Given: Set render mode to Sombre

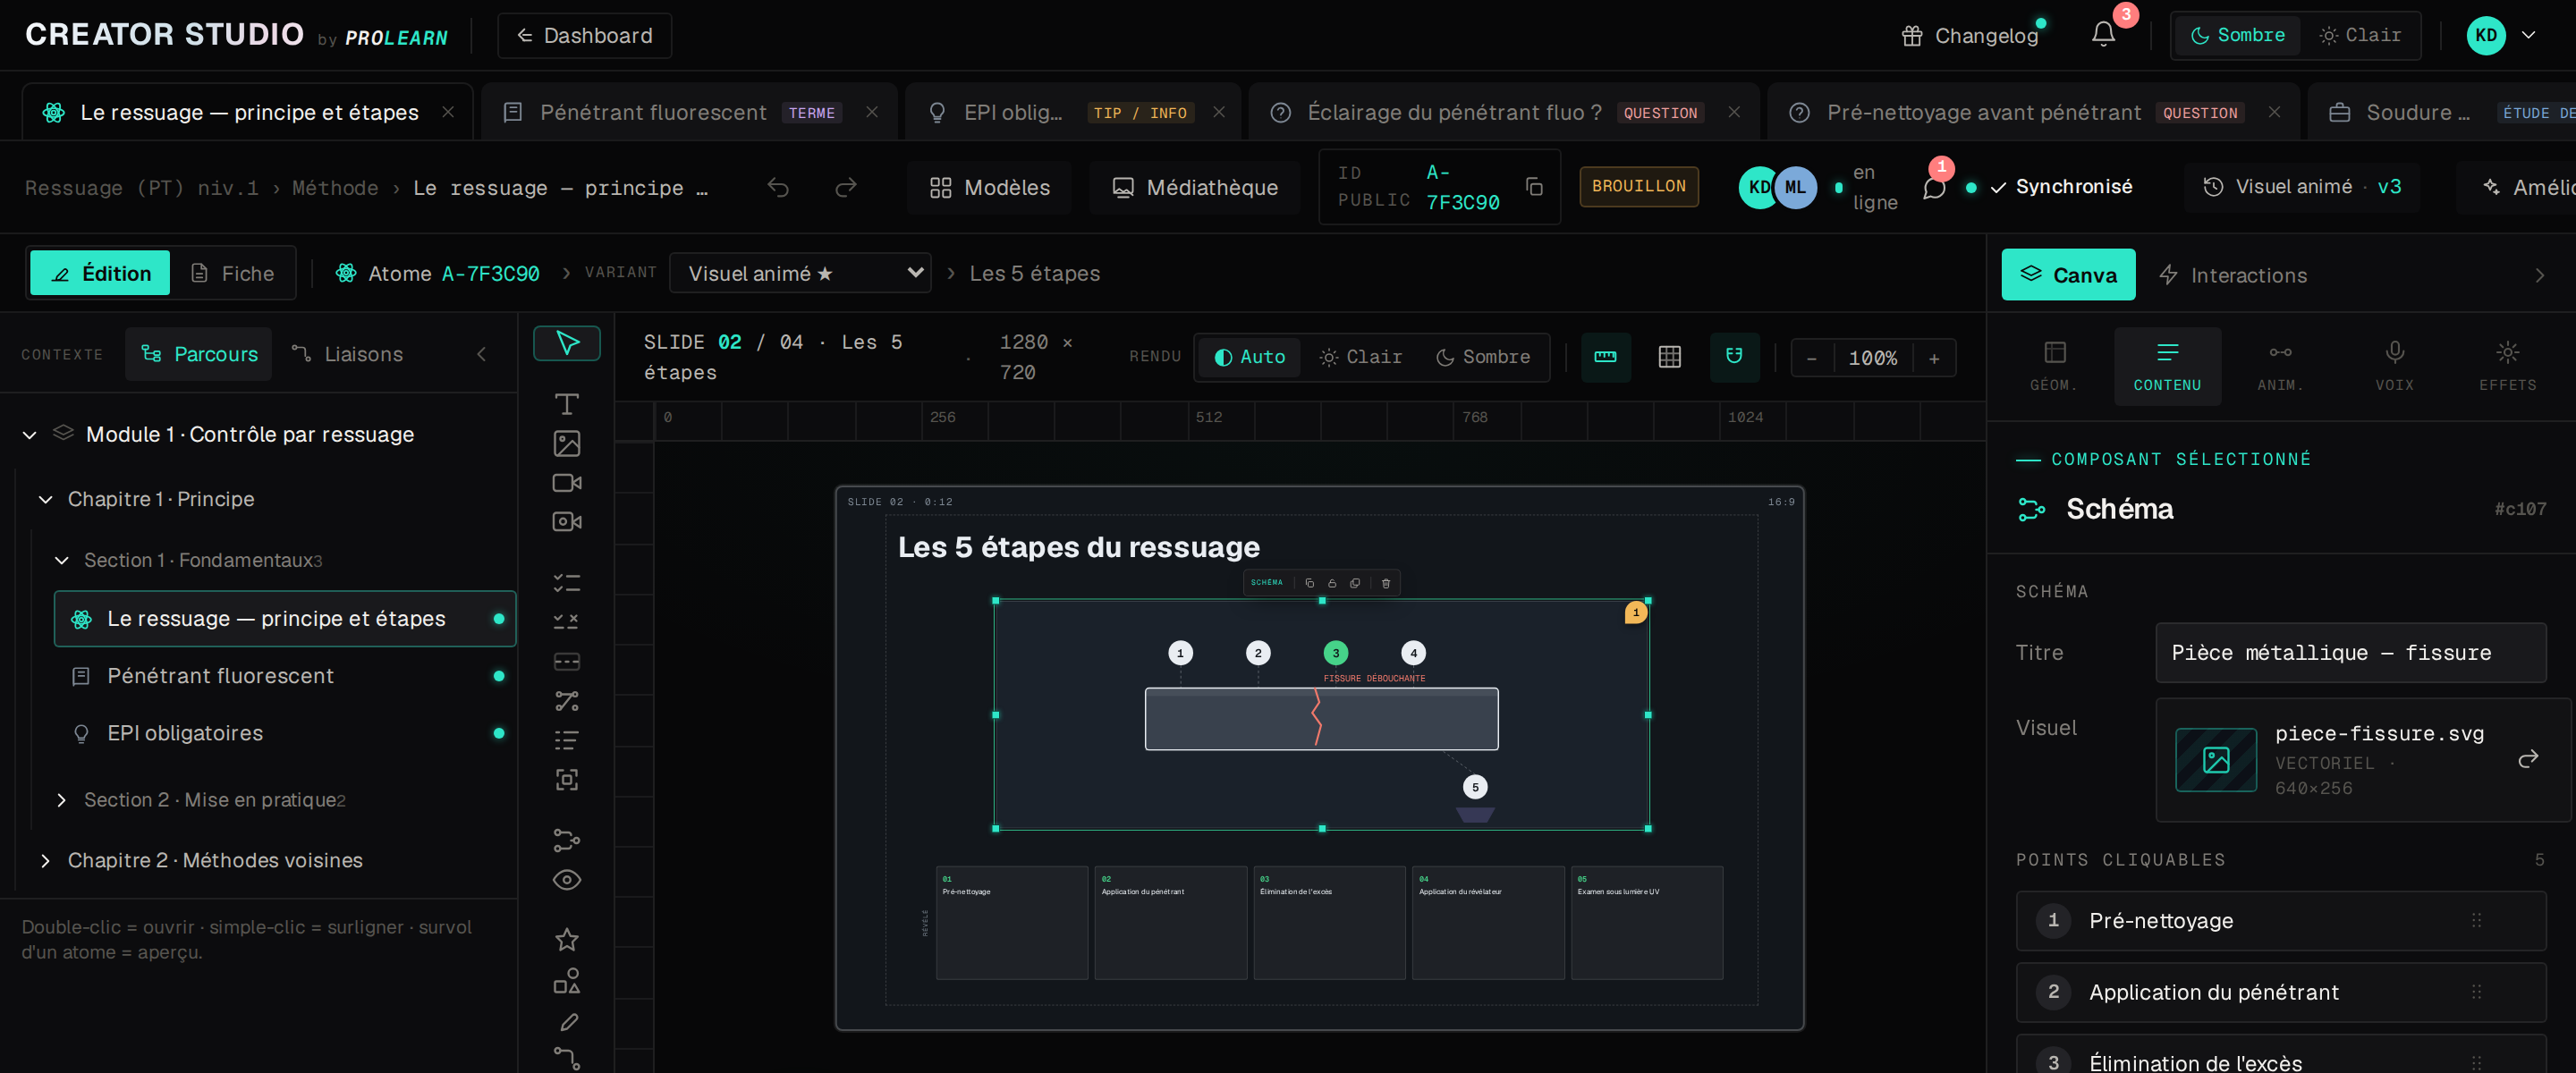Looking at the screenshot, I should (1483, 357).
